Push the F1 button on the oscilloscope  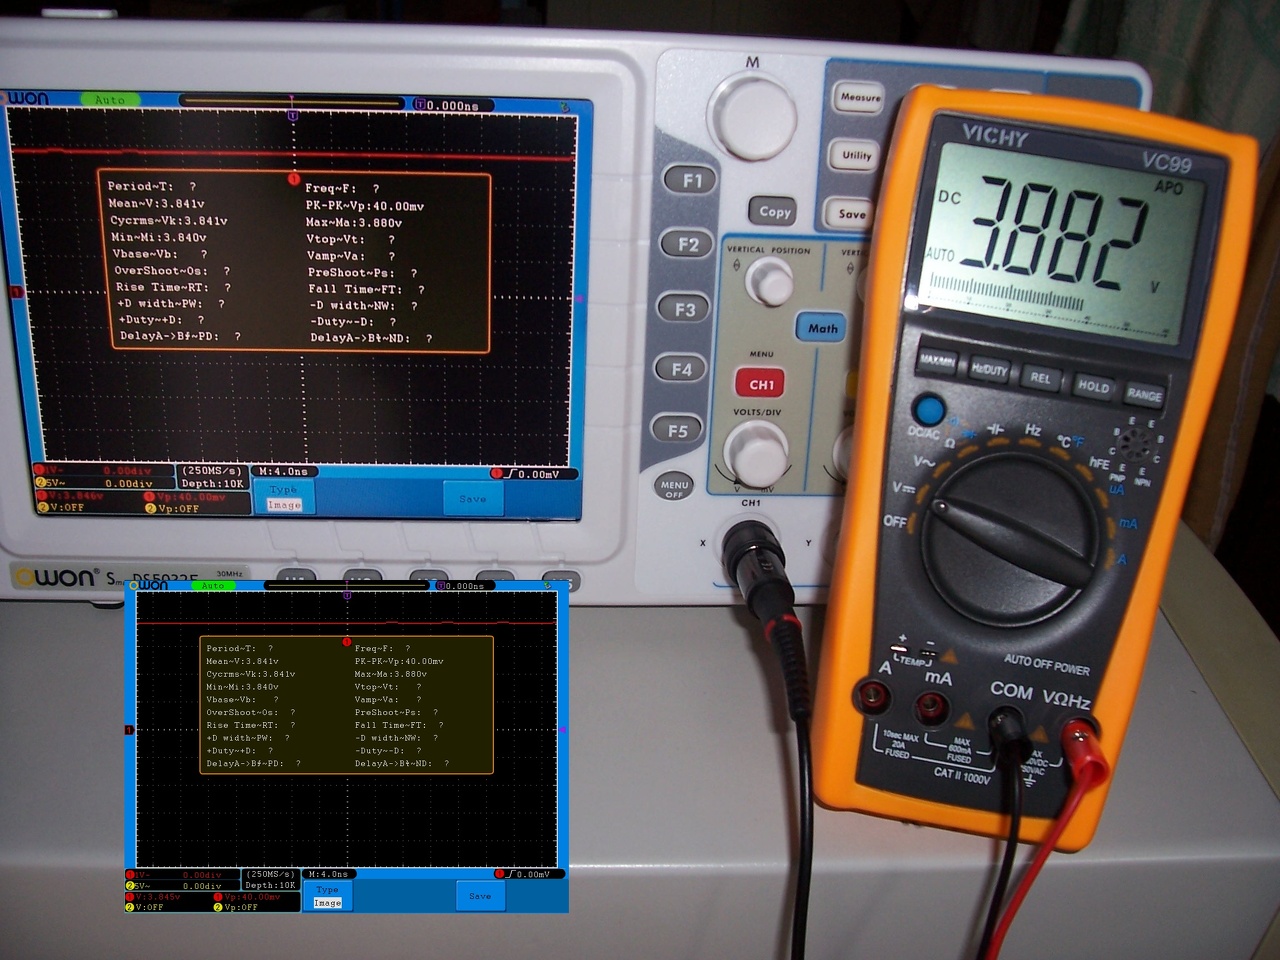pyautogui.click(x=692, y=181)
